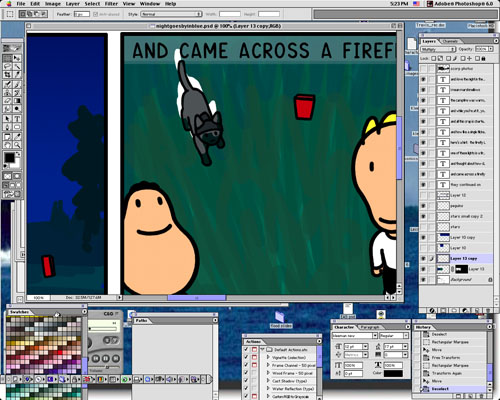Click the document horizontal scrollbar thumb

coord(196,297)
